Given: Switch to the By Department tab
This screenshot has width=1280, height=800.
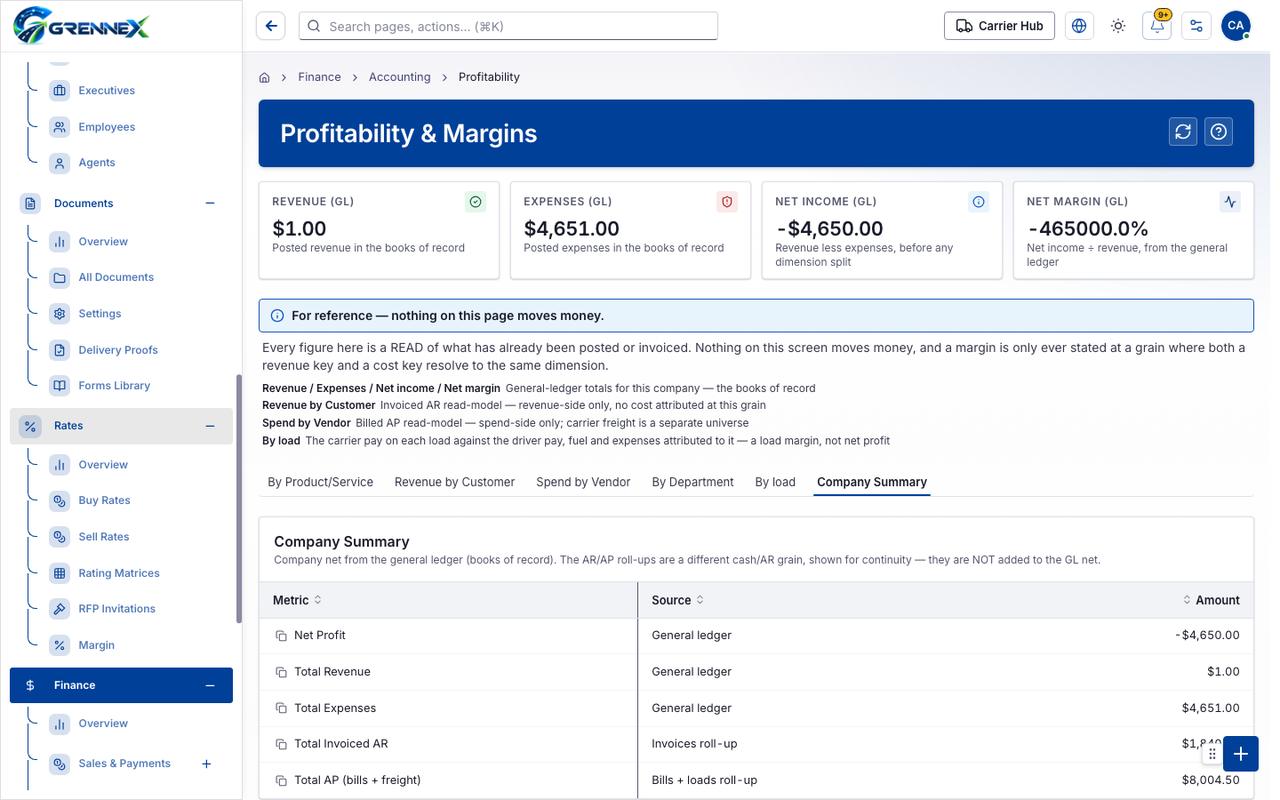Looking at the screenshot, I should (692, 482).
